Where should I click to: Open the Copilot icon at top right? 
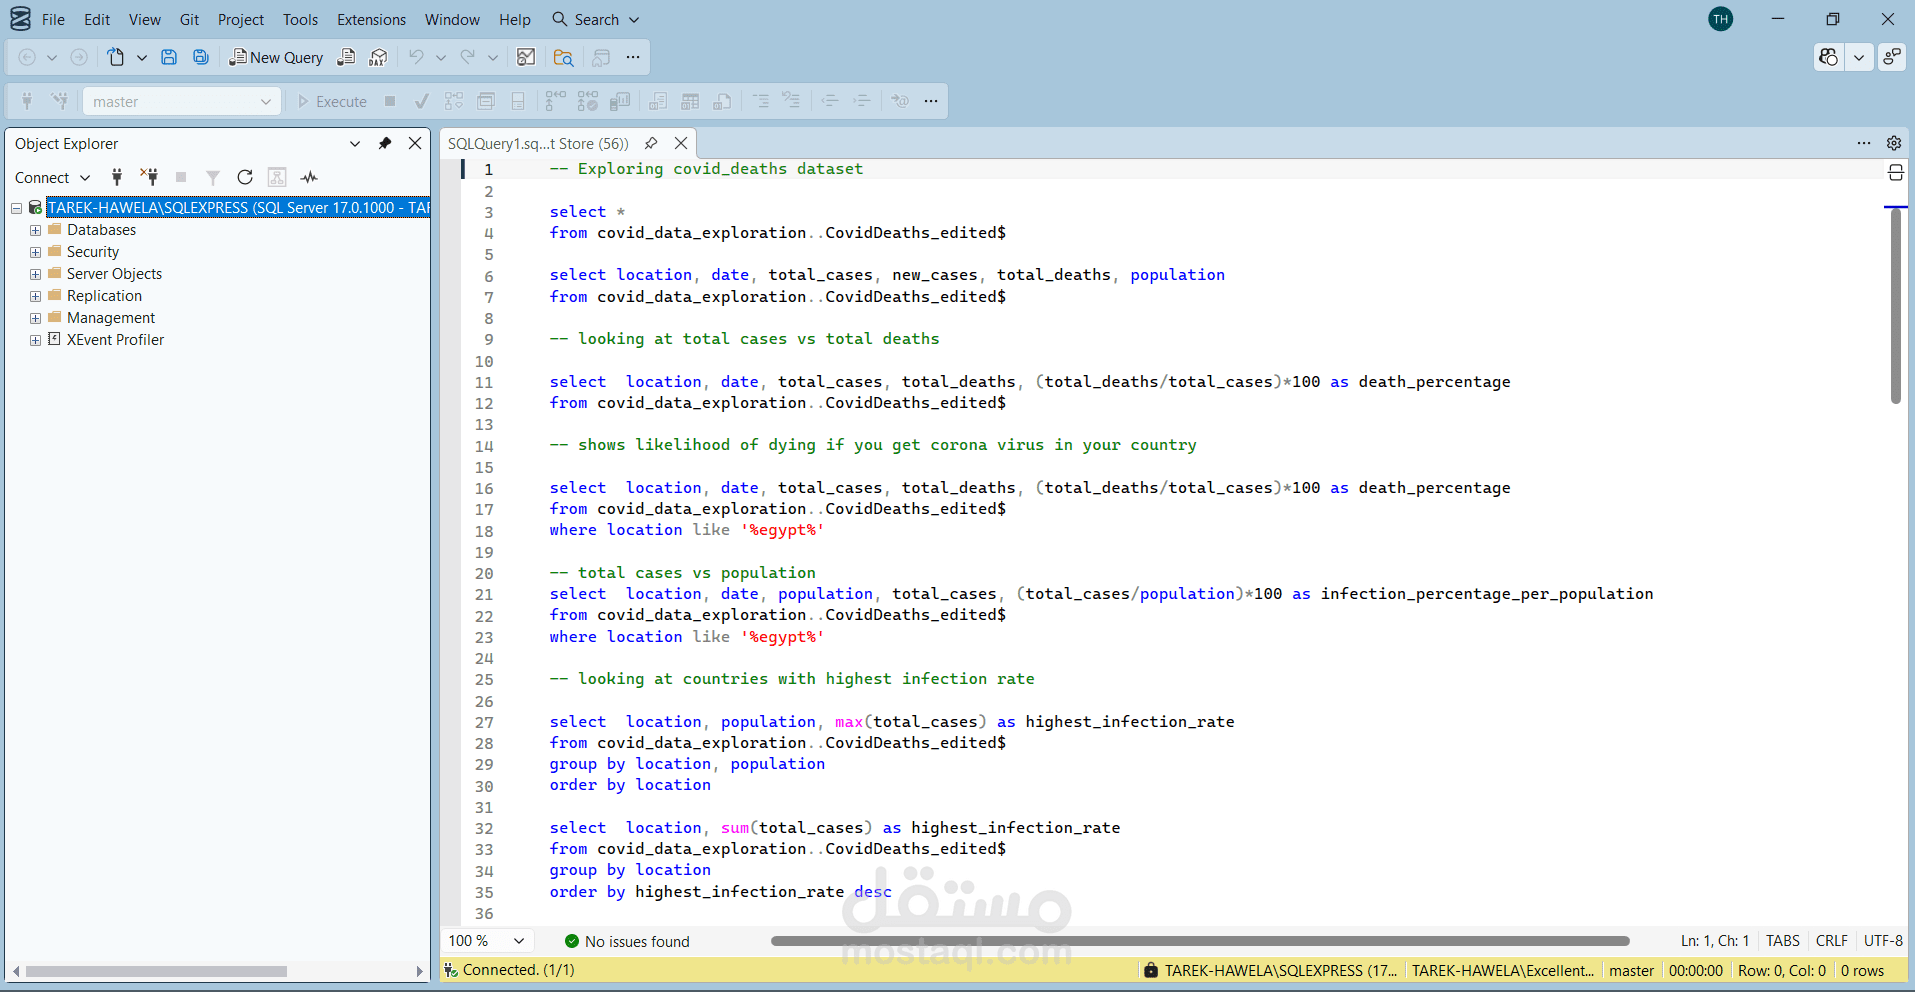tap(1829, 57)
